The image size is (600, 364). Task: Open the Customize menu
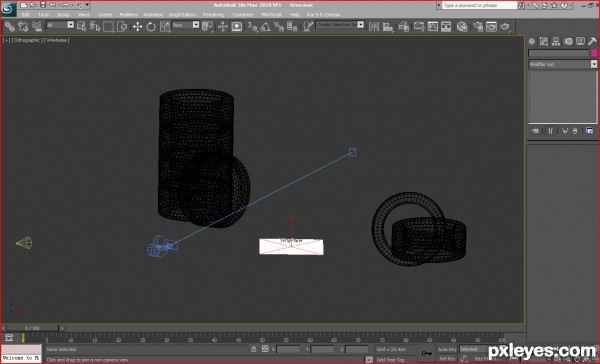click(243, 15)
